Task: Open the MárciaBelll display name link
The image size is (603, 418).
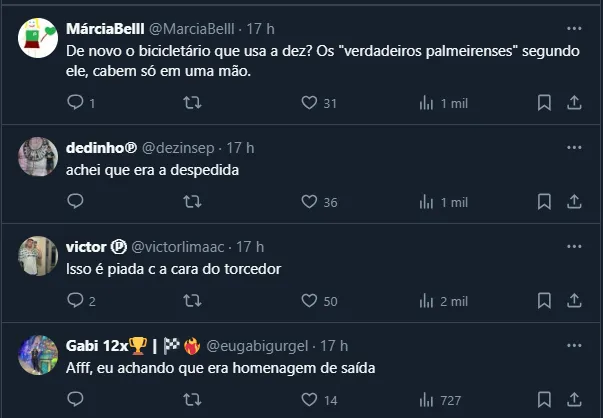Action: coord(104,28)
